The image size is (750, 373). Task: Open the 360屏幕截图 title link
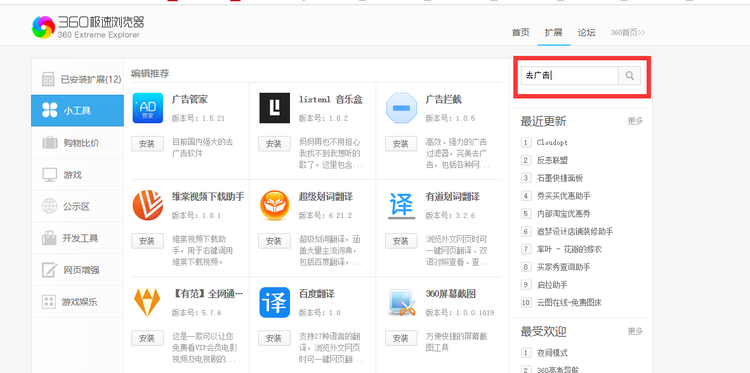click(451, 294)
